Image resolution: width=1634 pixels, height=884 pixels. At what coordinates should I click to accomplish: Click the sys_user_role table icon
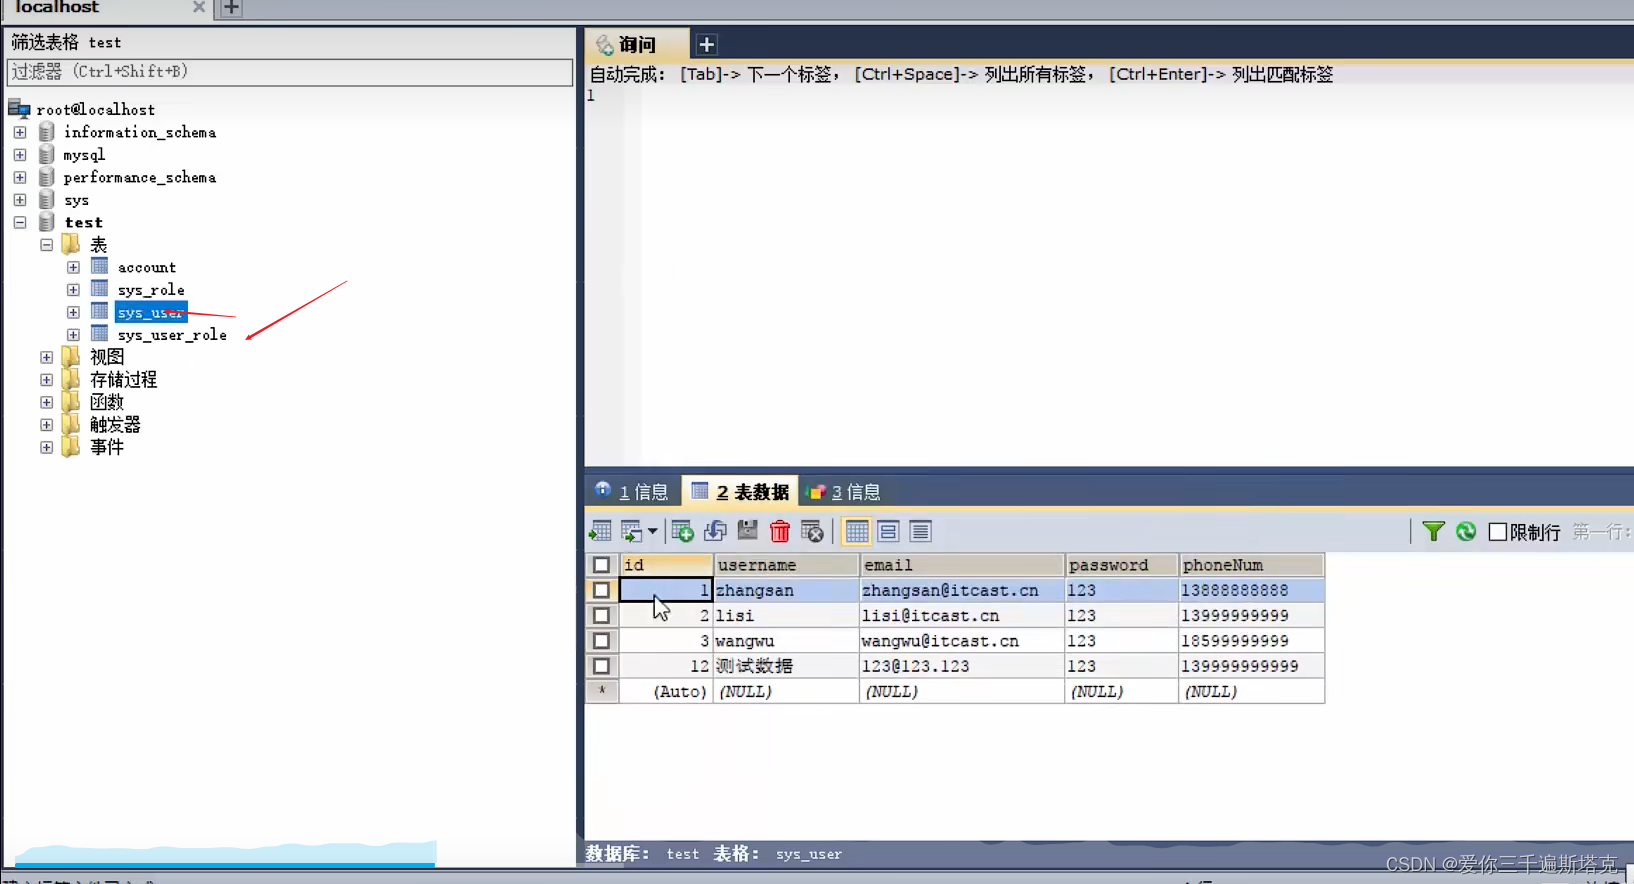click(x=100, y=334)
